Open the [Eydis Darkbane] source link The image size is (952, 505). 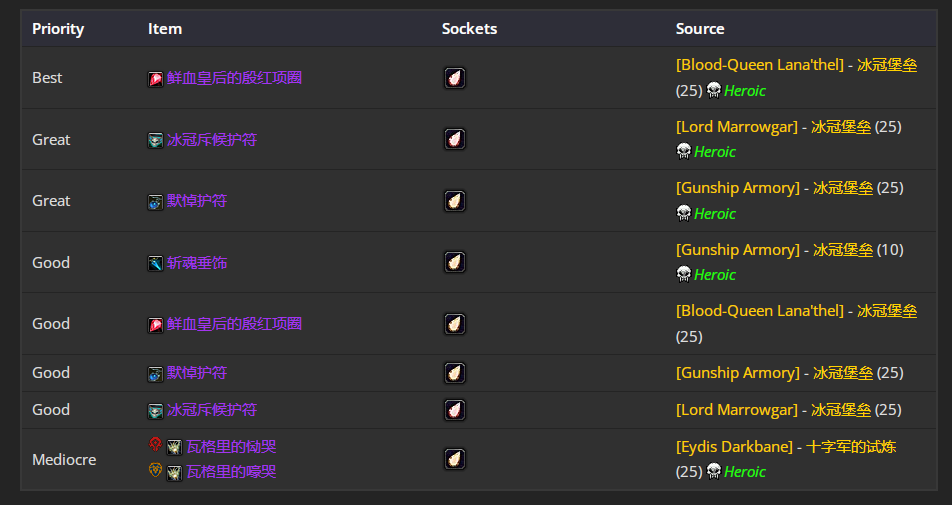click(734, 446)
